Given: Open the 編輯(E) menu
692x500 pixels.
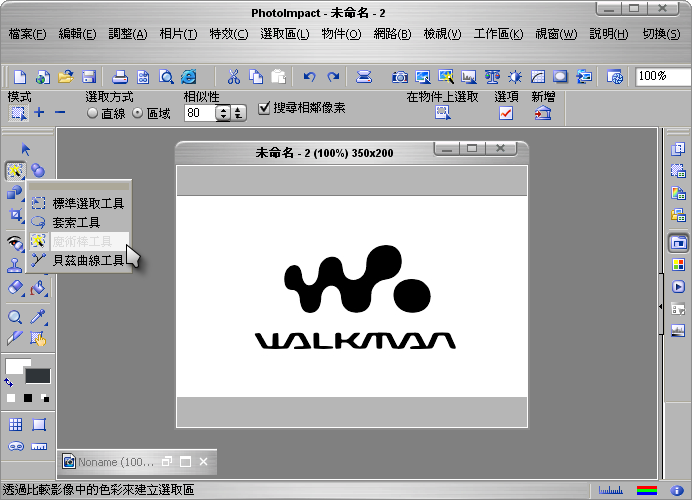Looking at the screenshot, I should pyautogui.click(x=77, y=34).
